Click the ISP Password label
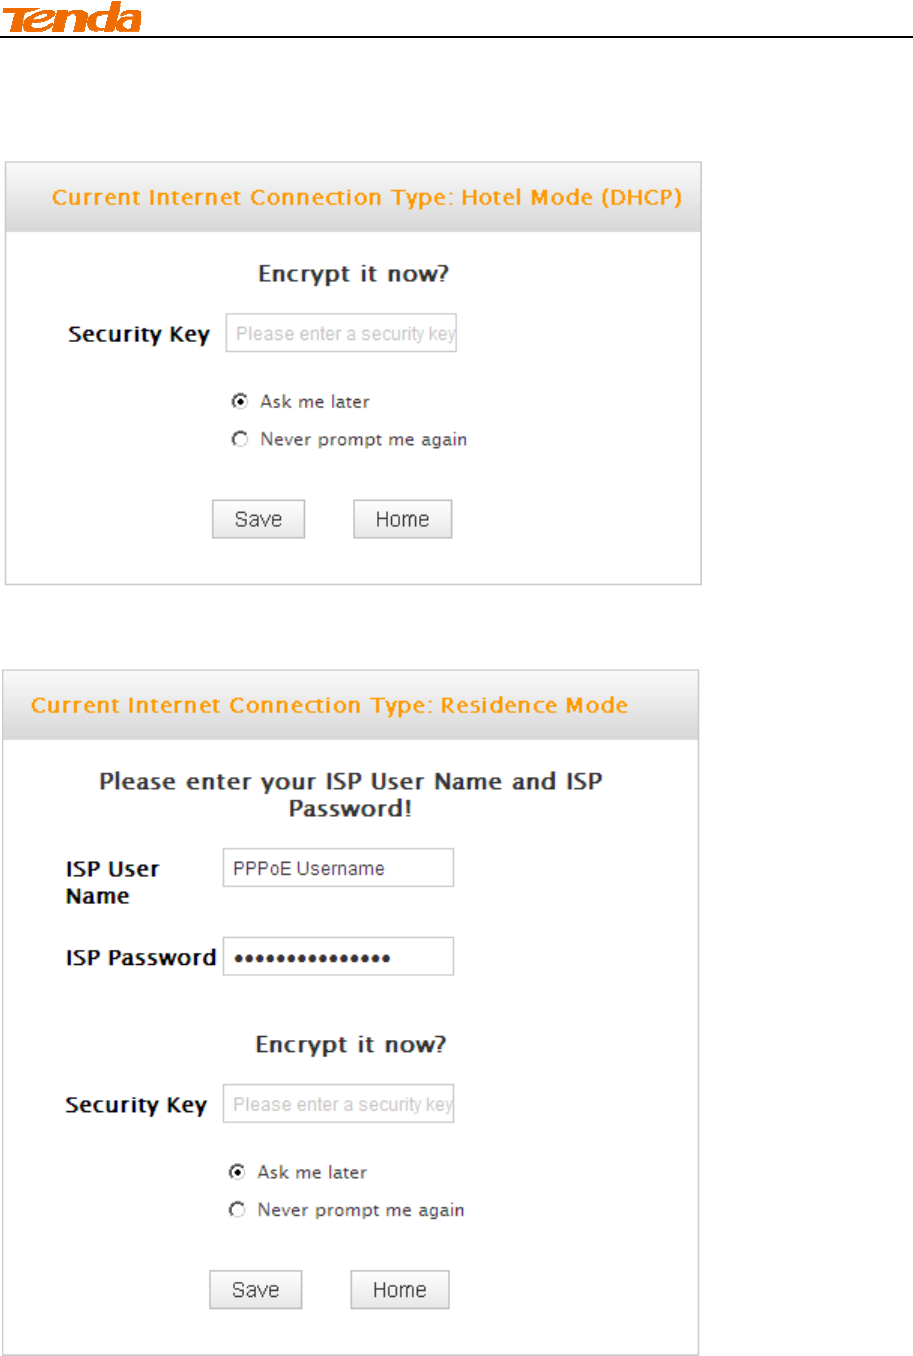Viewport: 913px width, 1356px height. point(140,958)
